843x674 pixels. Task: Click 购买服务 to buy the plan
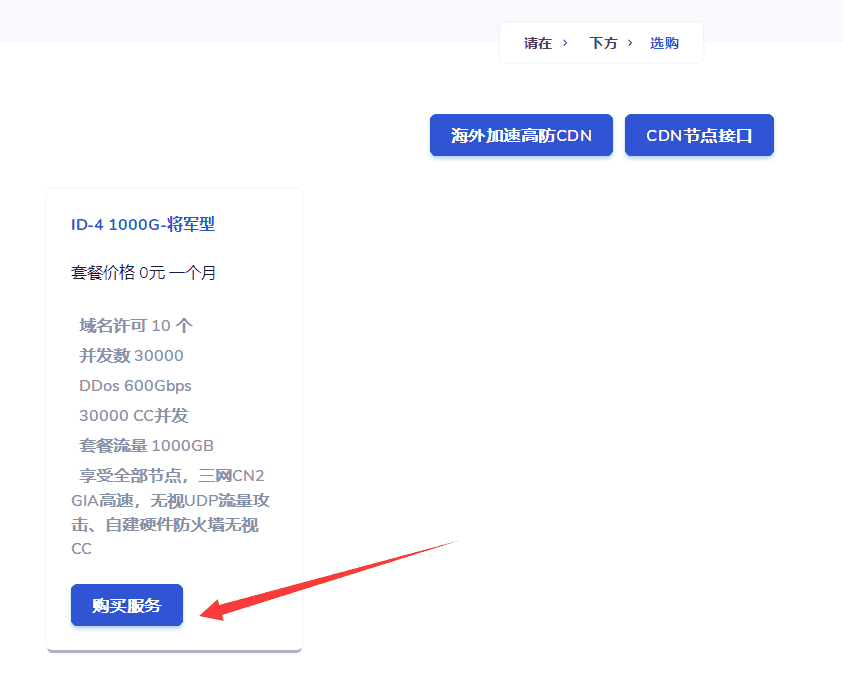click(126, 605)
